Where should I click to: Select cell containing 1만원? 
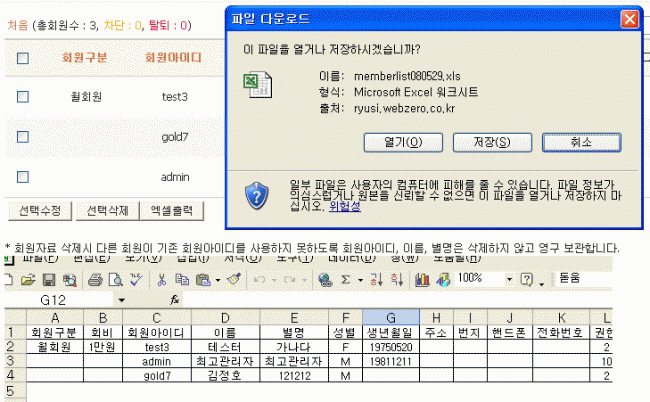[x=102, y=347]
